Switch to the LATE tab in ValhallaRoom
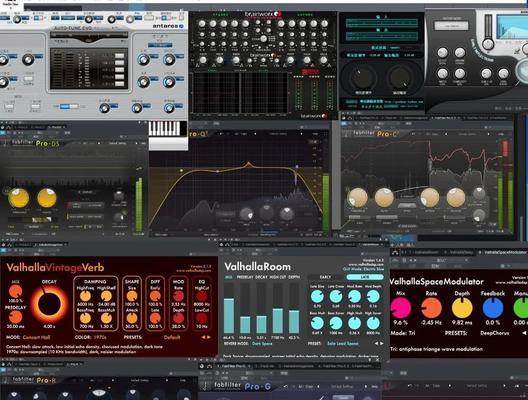The image size is (528, 400). pos(365,277)
